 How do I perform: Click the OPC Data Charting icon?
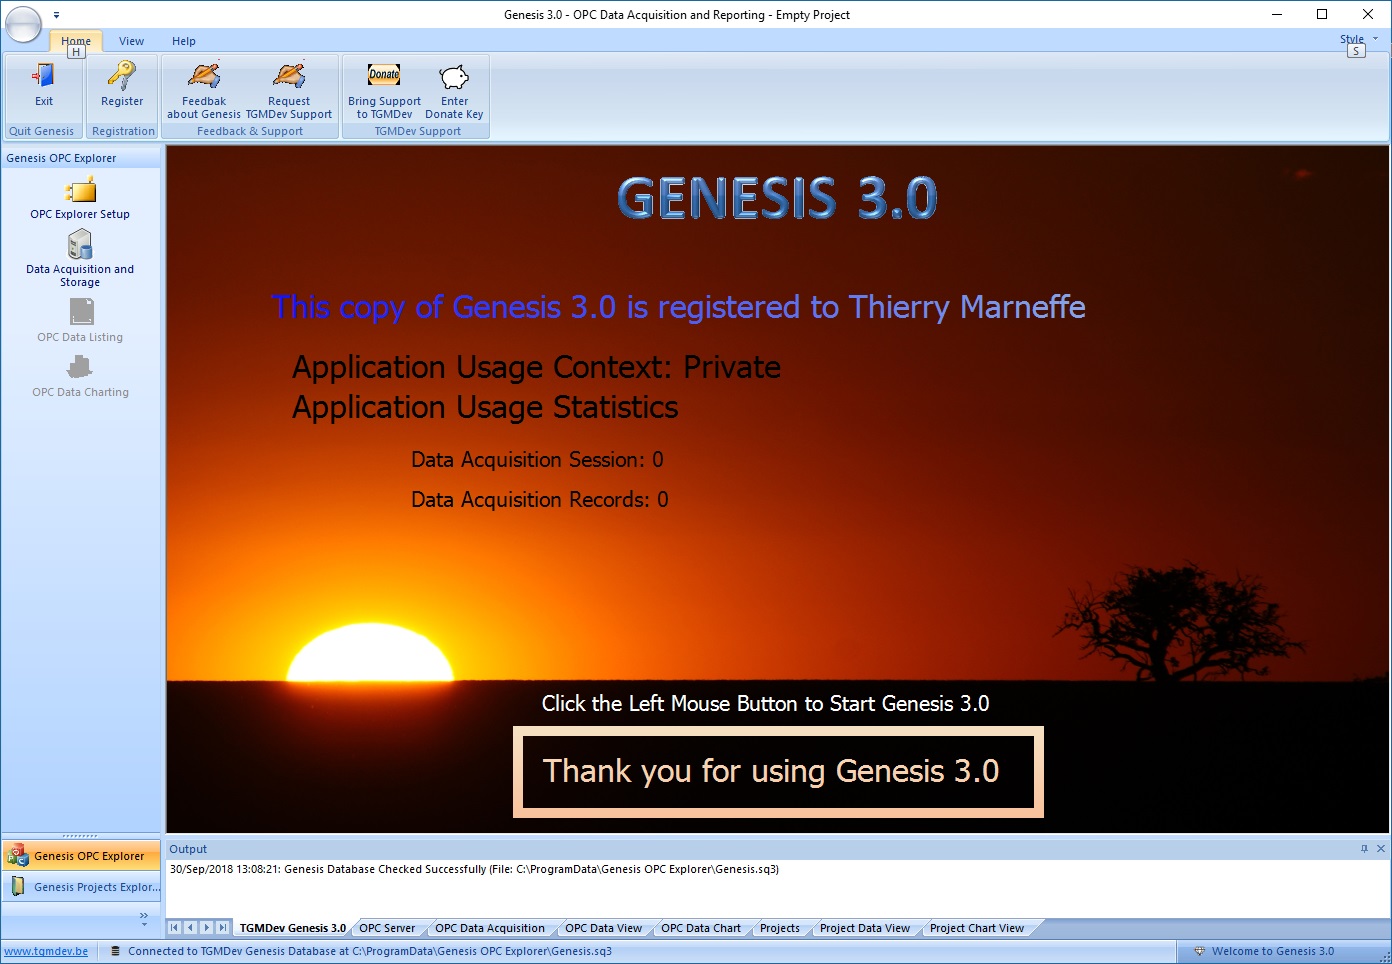coord(80,367)
